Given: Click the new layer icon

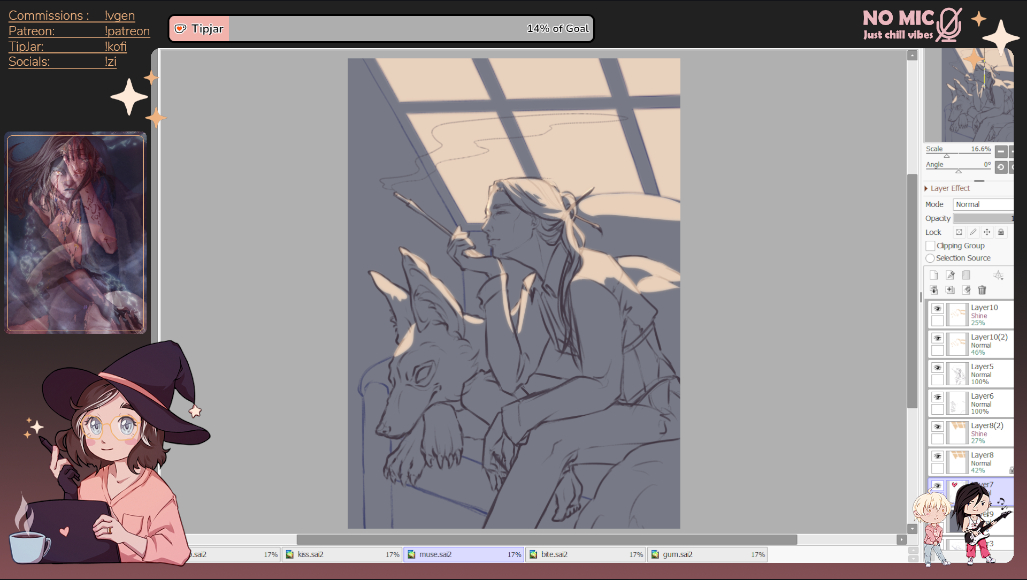Looking at the screenshot, I should (x=933, y=275).
